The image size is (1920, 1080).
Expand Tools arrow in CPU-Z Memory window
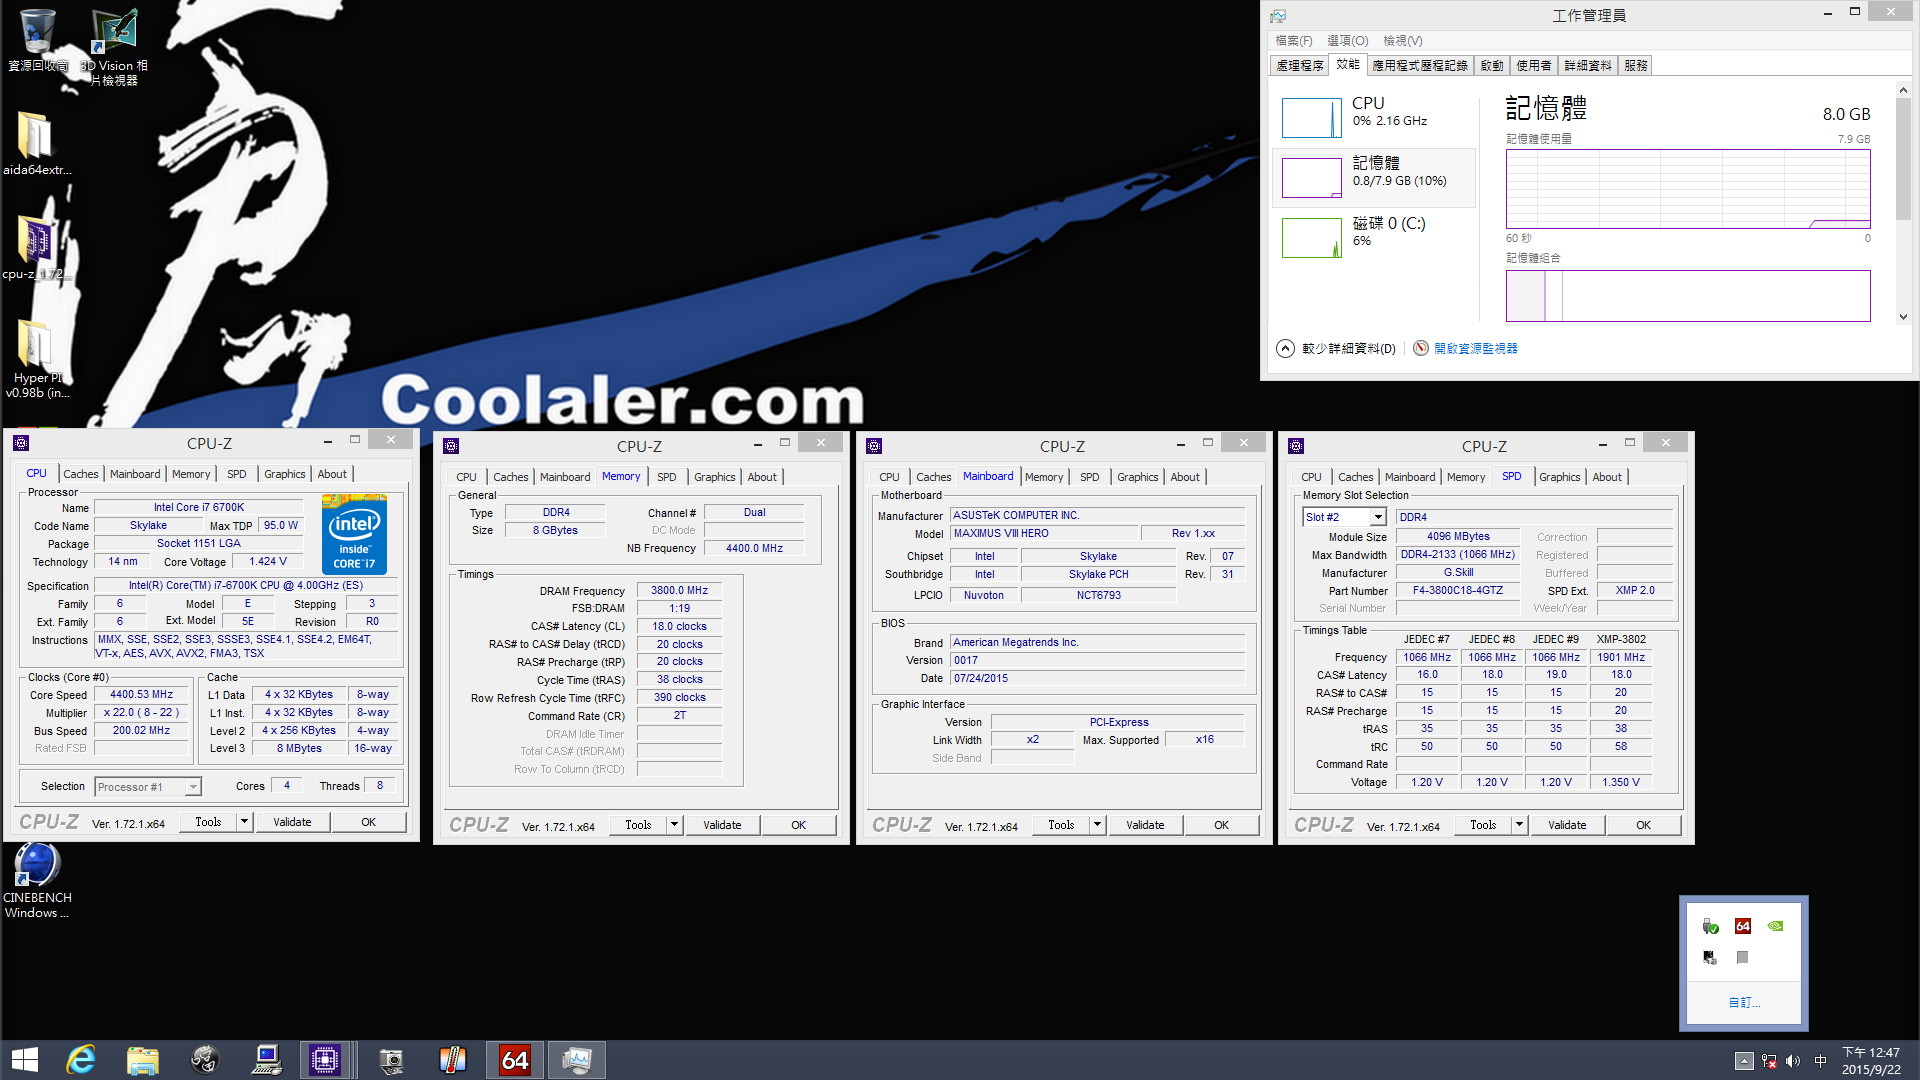(675, 825)
